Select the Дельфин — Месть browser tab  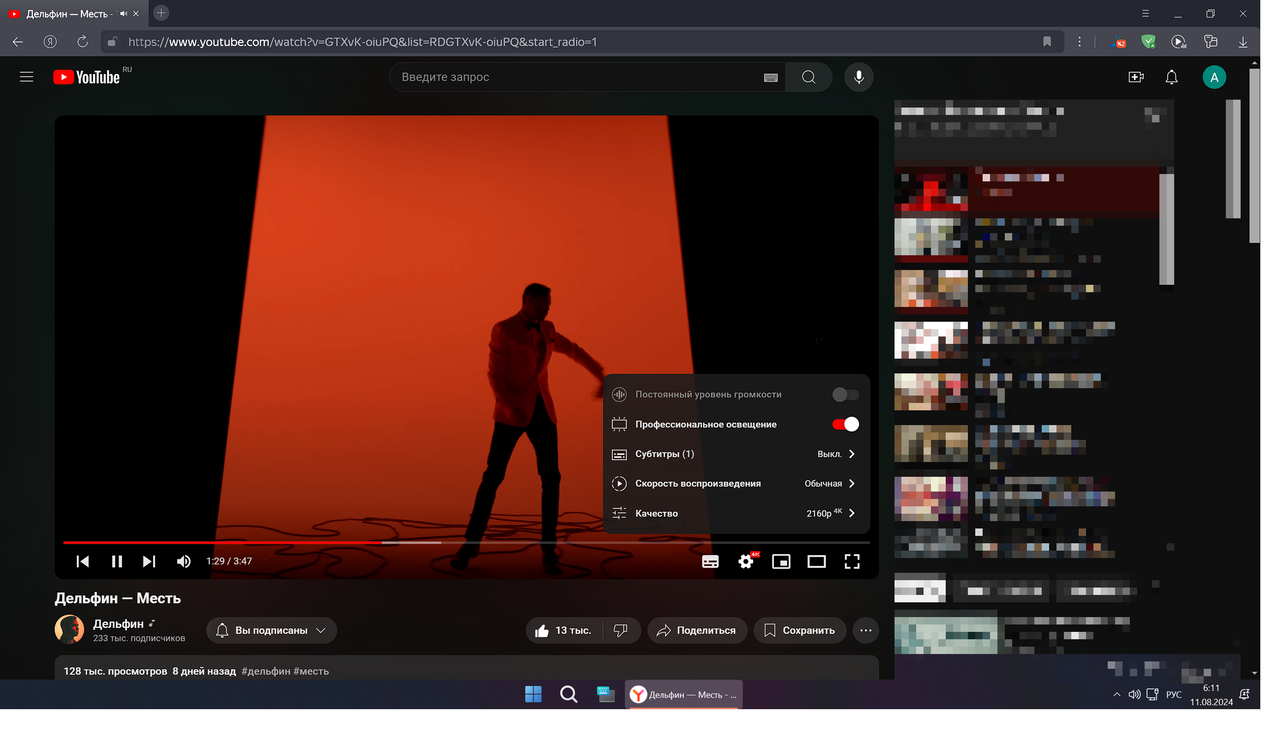click(x=75, y=14)
